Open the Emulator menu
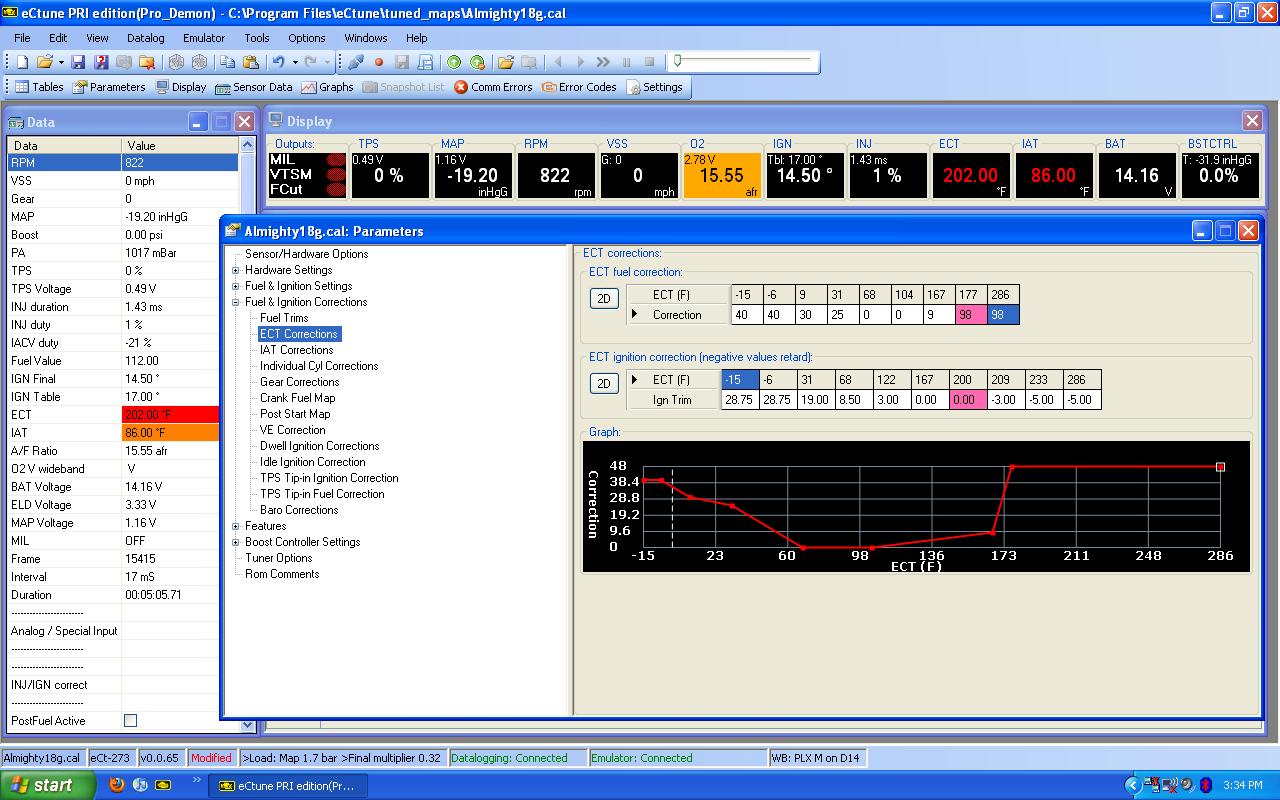The width and height of the screenshot is (1280, 800). 204,38
